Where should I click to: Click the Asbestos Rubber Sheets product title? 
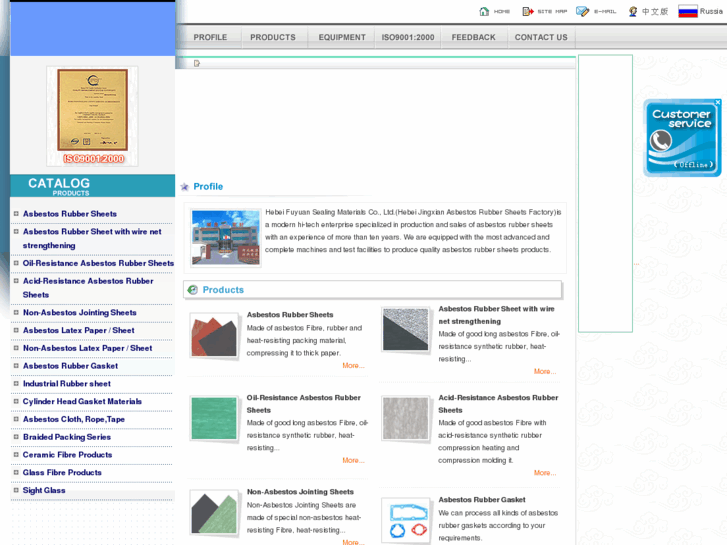[290, 314]
